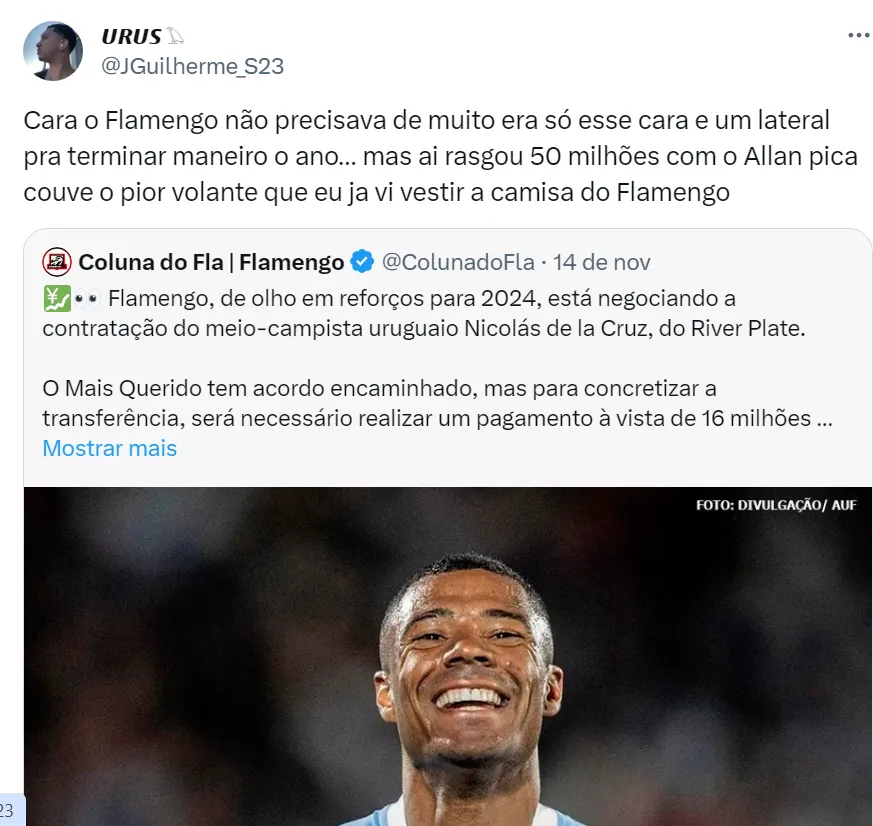Click the eyes emoji in quoted tweet
This screenshot has width=873, height=826.
87,299
